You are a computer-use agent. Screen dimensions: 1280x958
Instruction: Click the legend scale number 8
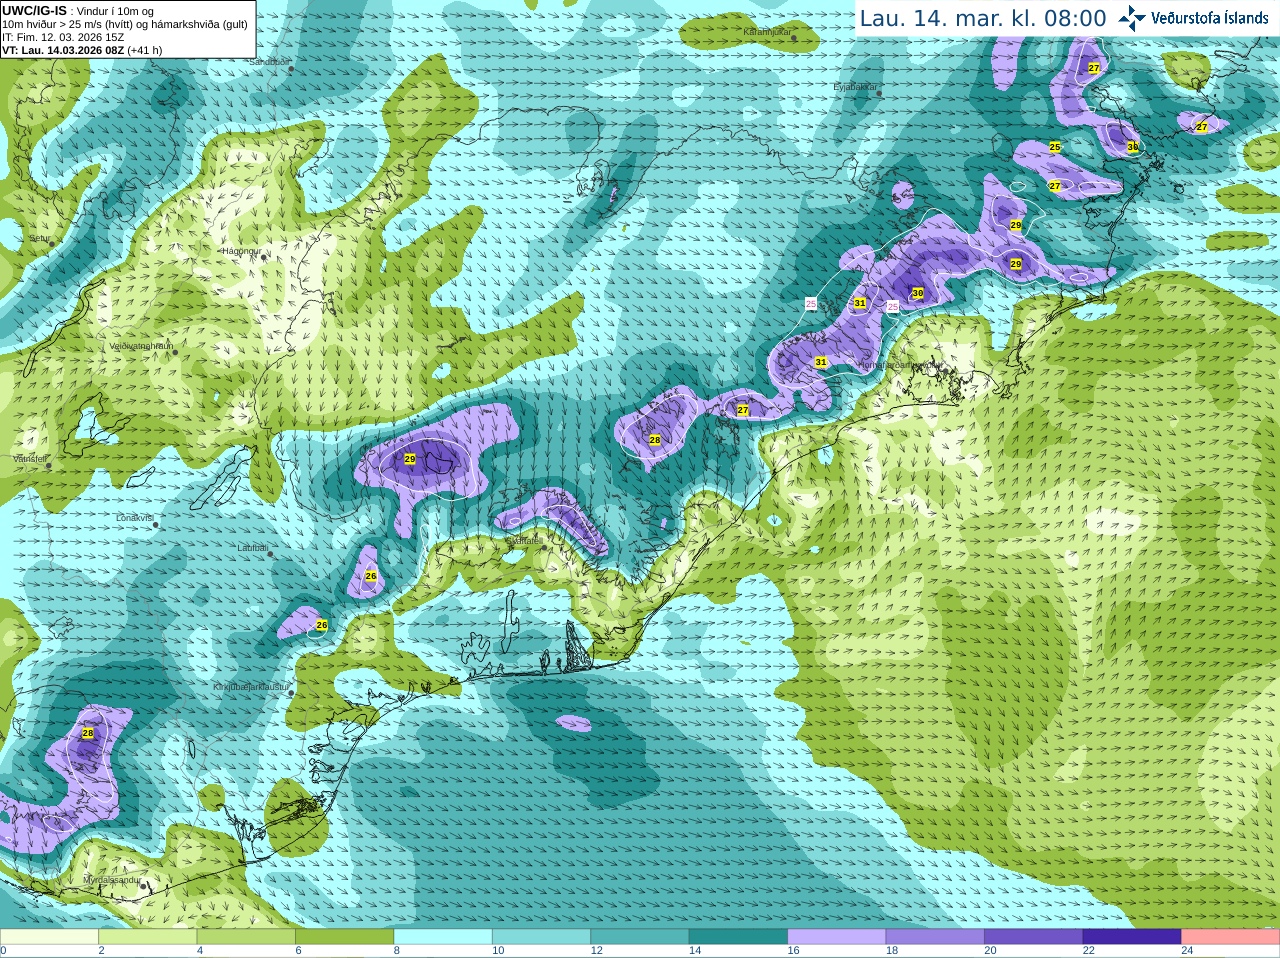coord(397,951)
